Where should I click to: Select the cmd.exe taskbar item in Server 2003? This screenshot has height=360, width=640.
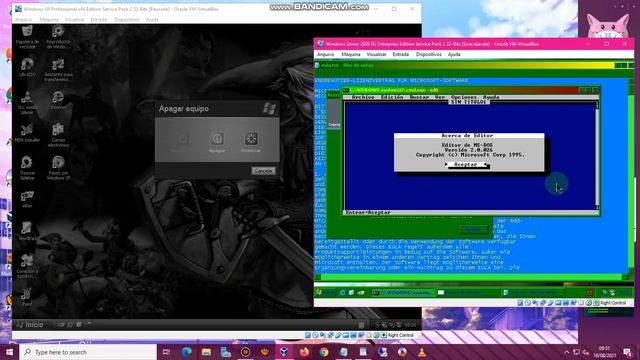[403, 293]
